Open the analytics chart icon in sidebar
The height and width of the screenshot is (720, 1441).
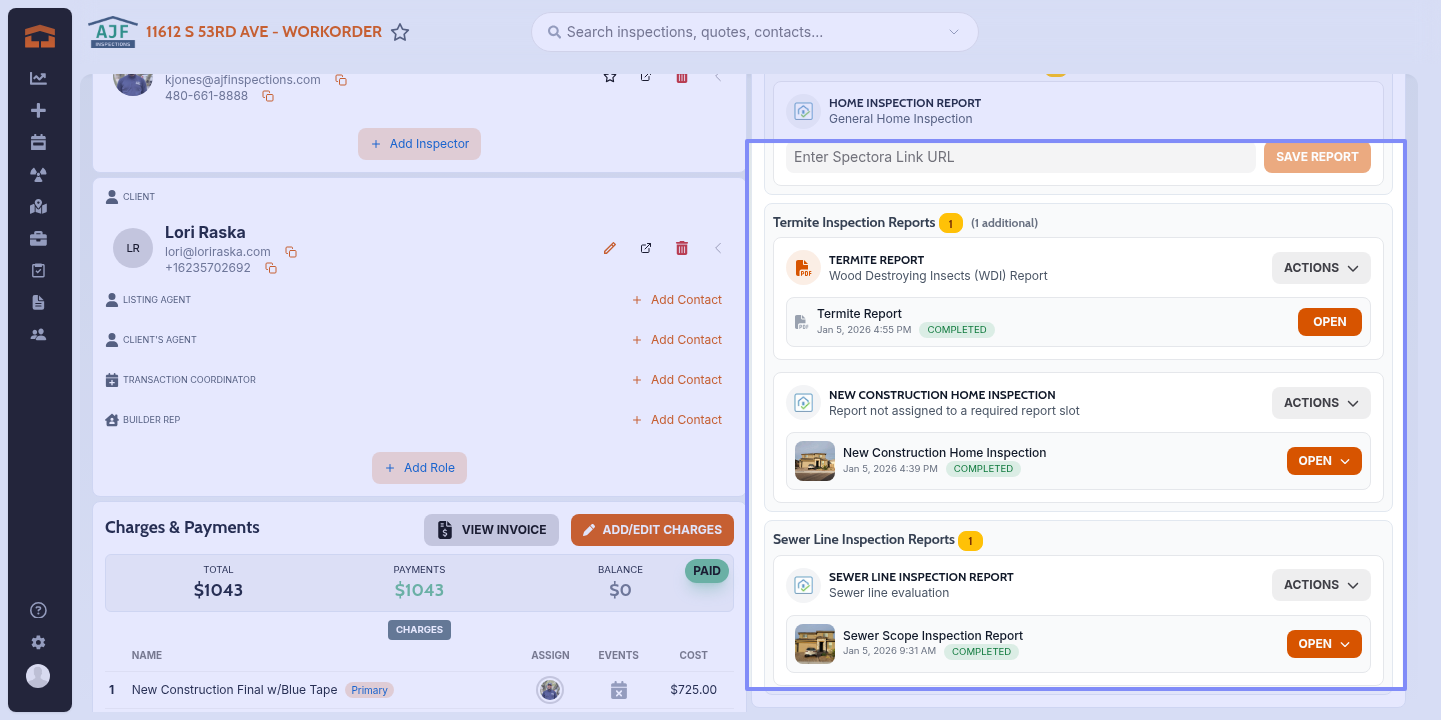click(x=38, y=78)
